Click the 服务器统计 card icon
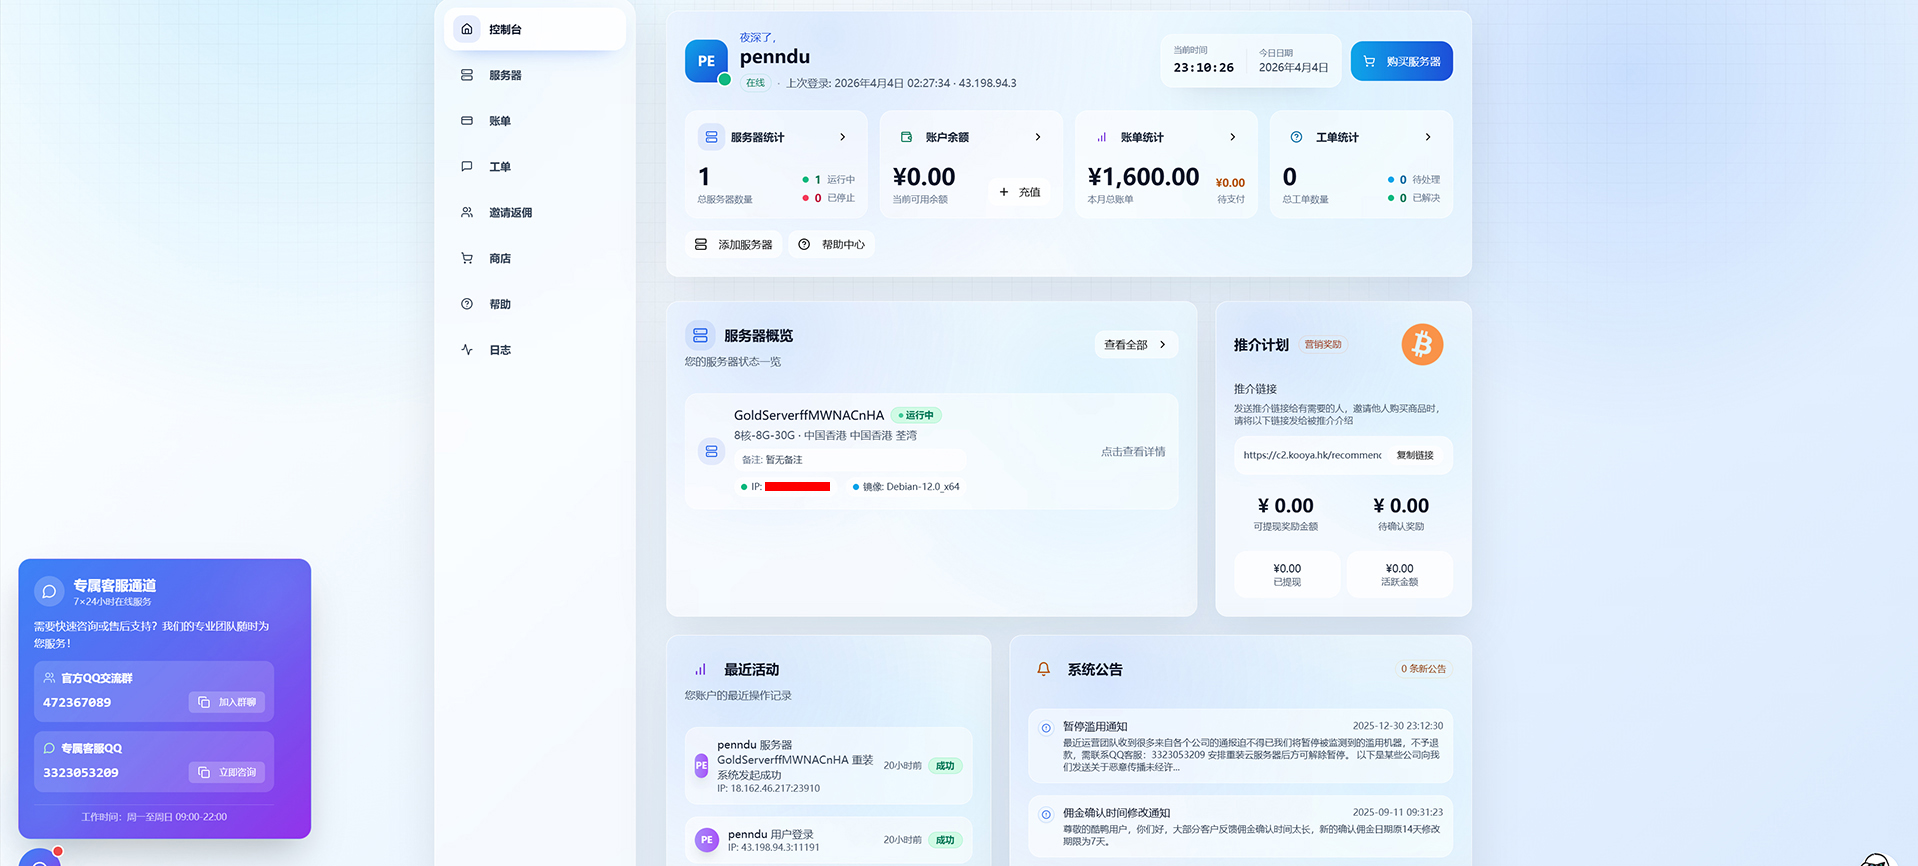The image size is (1918, 866). (711, 137)
